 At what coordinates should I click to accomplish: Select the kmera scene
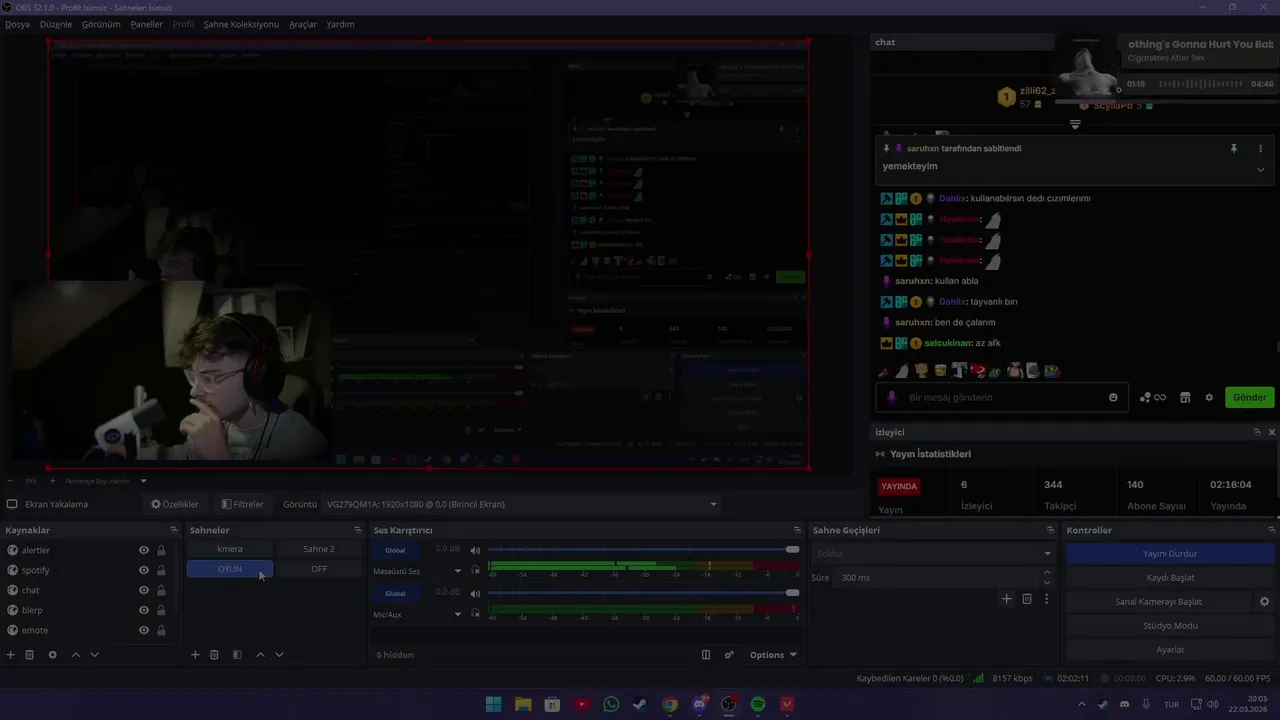(230, 549)
